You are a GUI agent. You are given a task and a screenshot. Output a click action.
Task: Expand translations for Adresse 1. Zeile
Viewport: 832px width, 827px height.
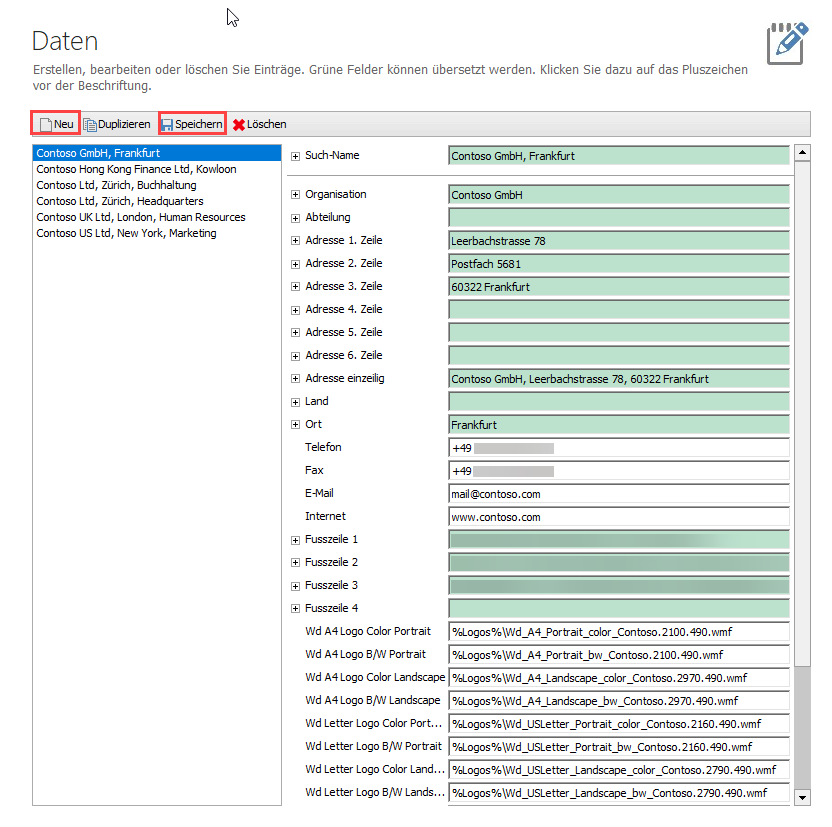(296, 241)
